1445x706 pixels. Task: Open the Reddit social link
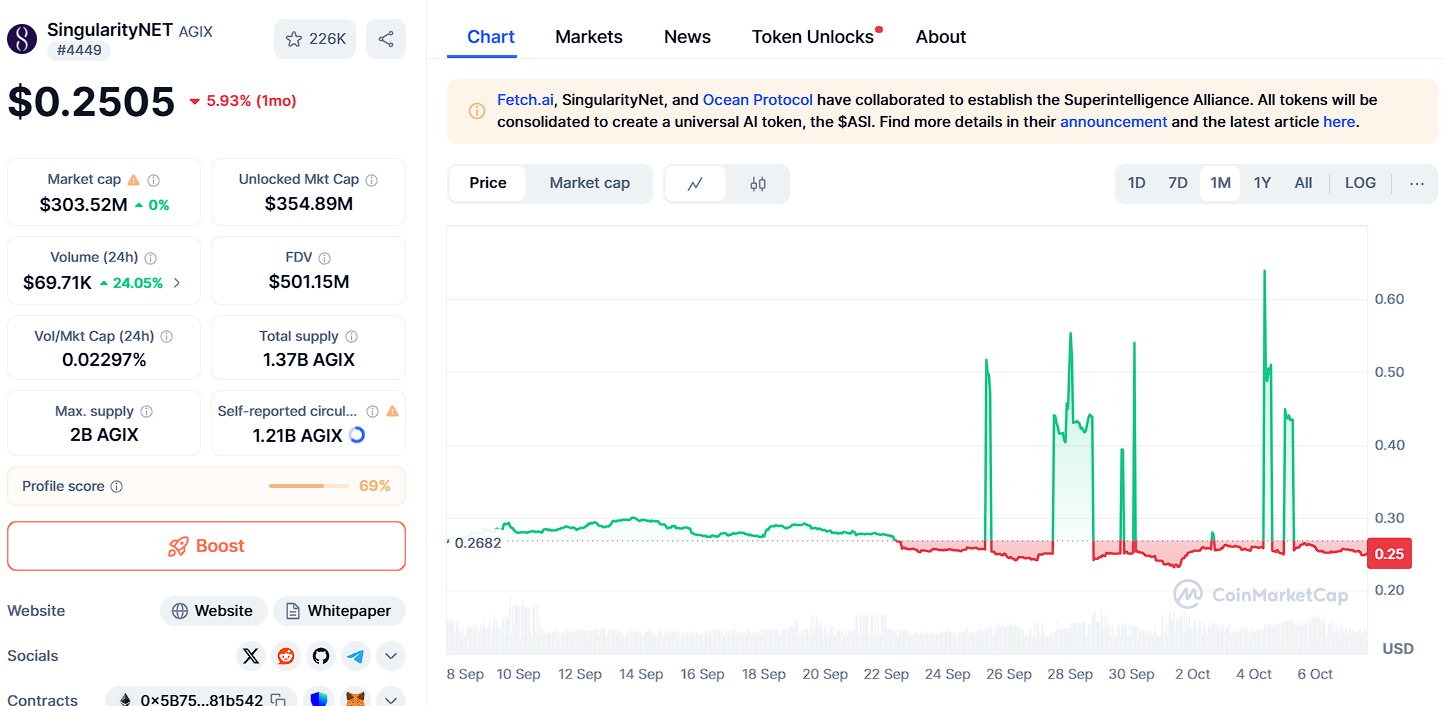pyautogui.click(x=286, y=656)
